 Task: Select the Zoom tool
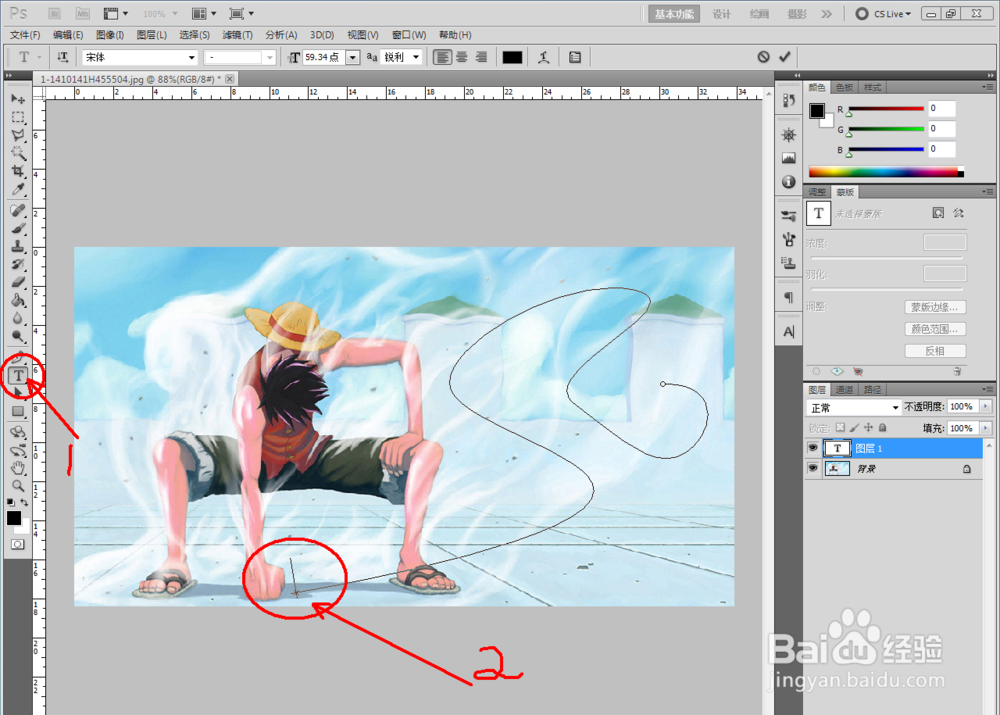18,487
